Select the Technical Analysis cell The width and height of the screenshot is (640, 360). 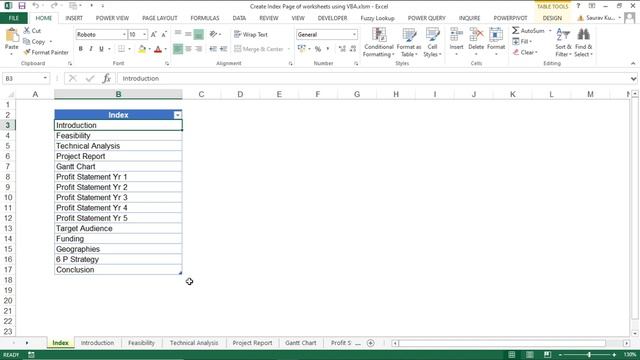click(x=118, y=146)
